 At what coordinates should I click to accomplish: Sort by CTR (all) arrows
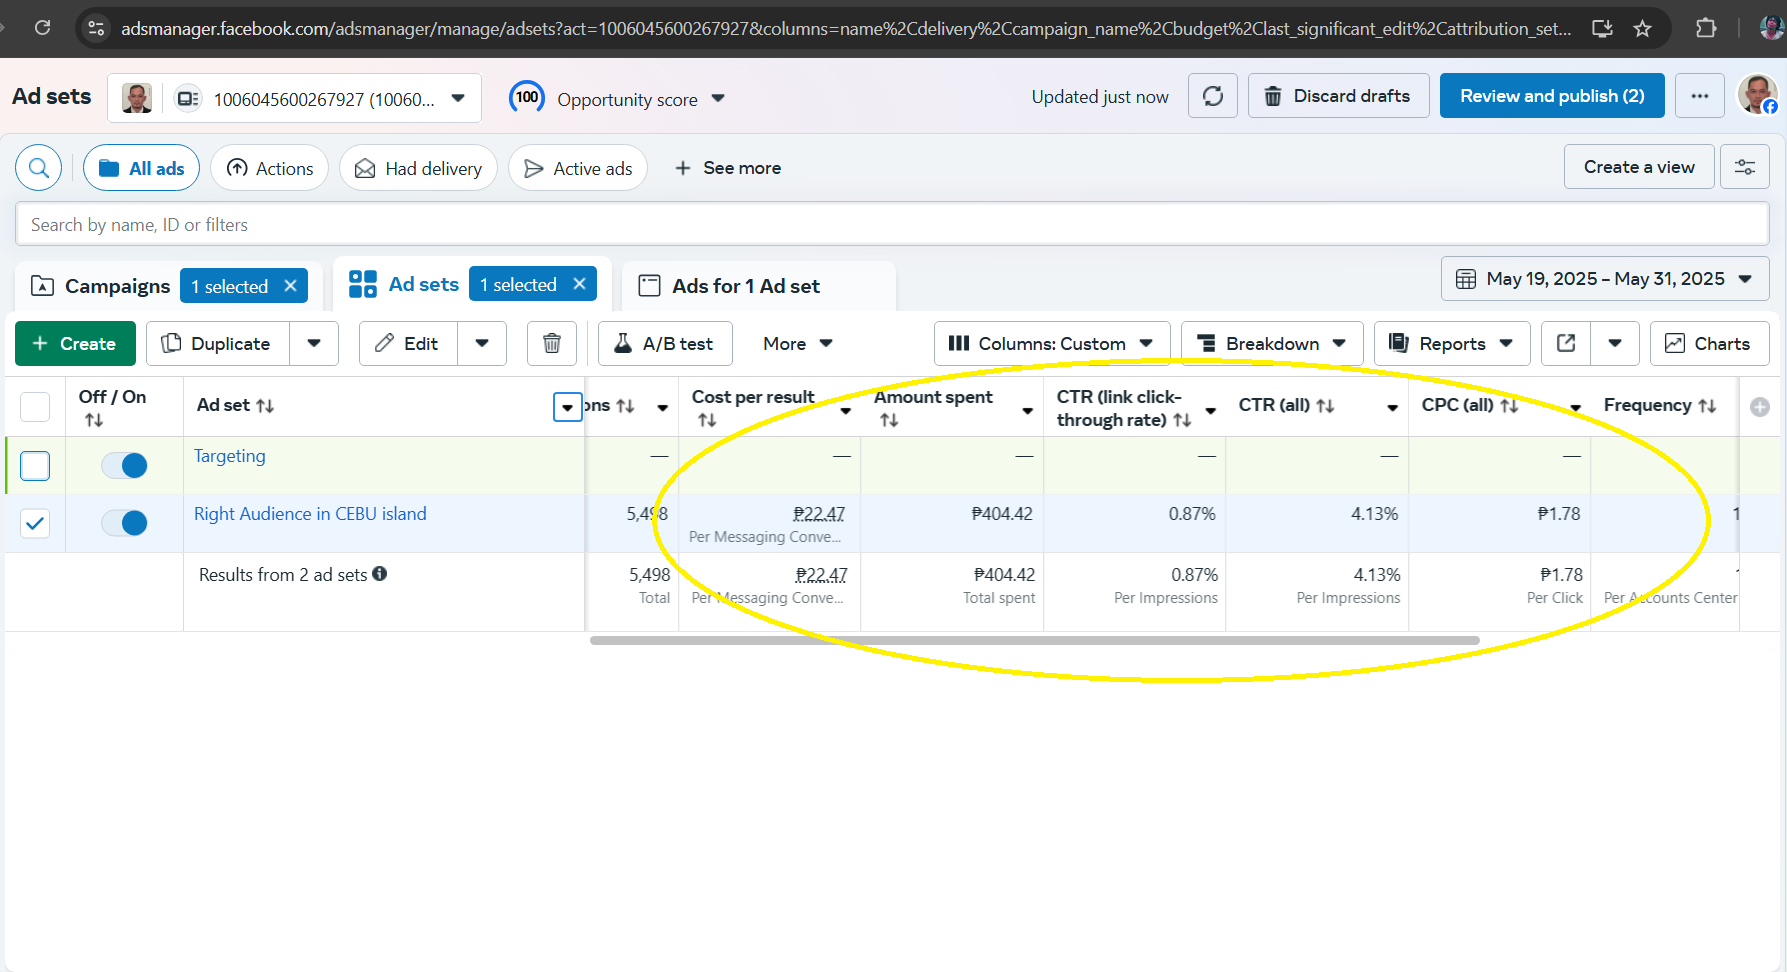[1325, 405]
